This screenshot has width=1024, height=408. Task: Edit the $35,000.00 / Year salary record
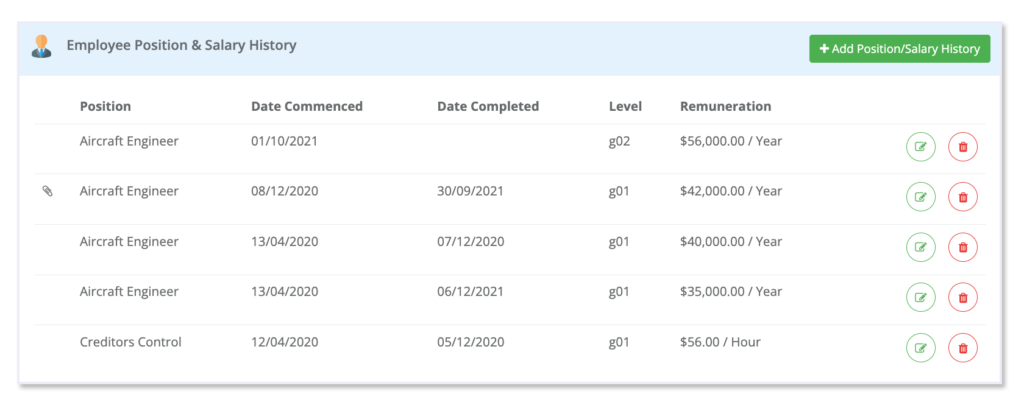point(920,298)
